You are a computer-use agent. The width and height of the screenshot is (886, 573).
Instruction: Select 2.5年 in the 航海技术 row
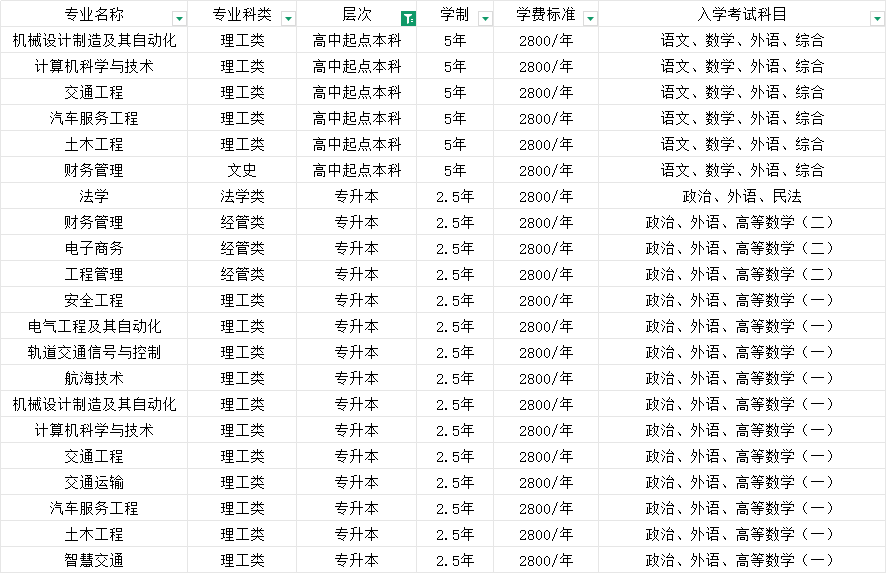click(x=455, y=378)
